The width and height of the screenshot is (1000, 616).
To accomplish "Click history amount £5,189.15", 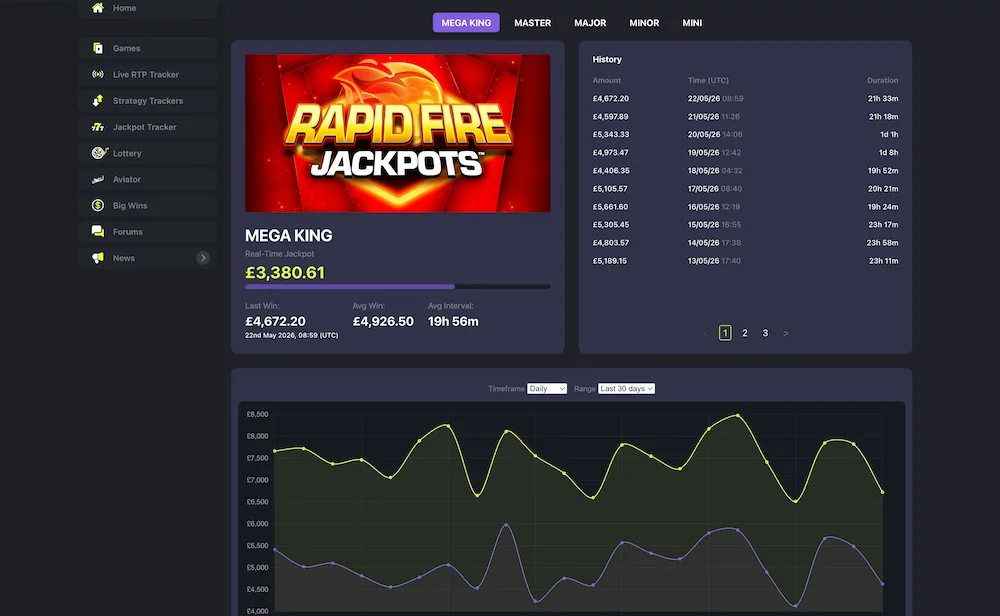I will coord(610,261).
